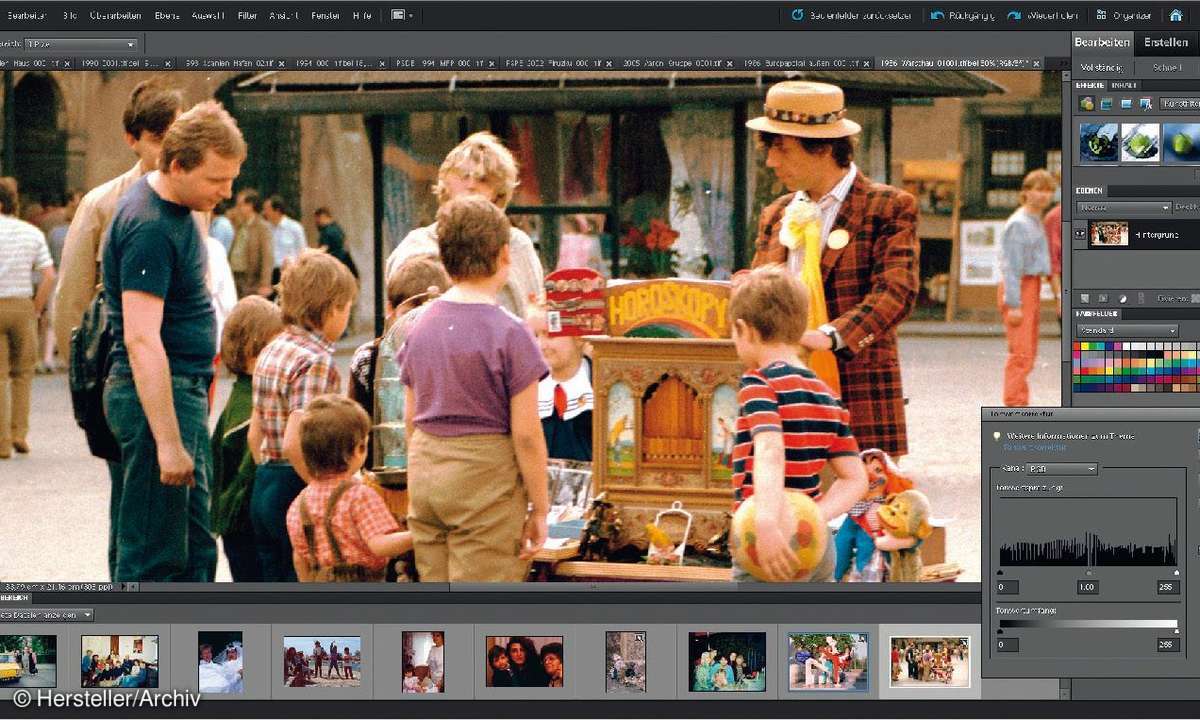Click the output level maximum field 255
This screenshot has height=720, width=1200.
pyautogui.click(x=1167, y=645)
